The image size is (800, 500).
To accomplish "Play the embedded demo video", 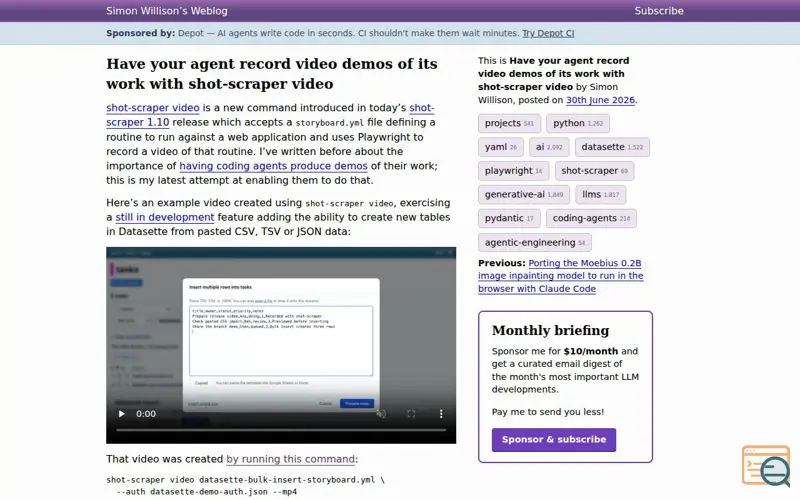I will point(121,414).
